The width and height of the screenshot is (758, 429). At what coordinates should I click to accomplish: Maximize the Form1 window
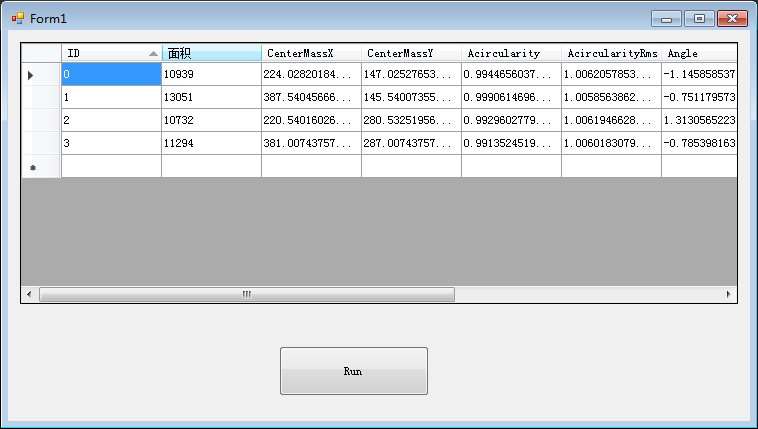click(699, 19)
